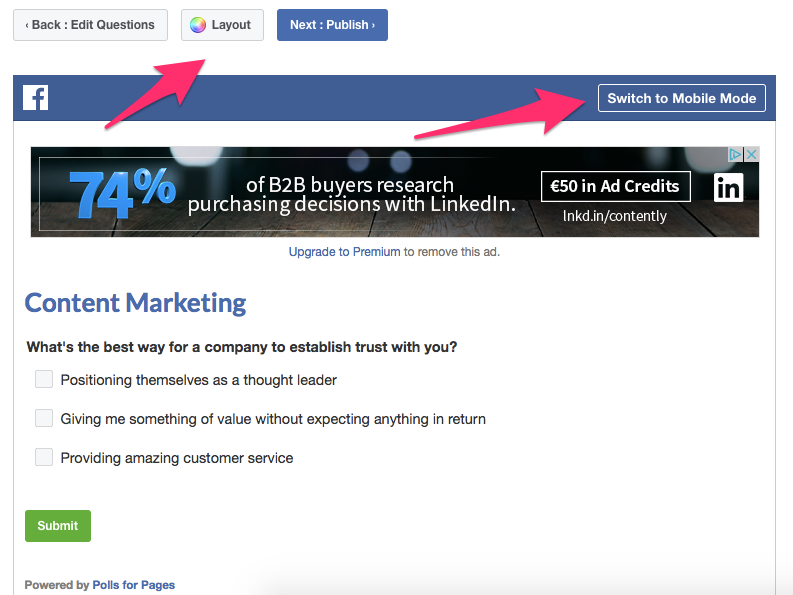Click the 74% LinkedIn banner ad
Screen dimensions: 793x595
[x=394, y=192]
